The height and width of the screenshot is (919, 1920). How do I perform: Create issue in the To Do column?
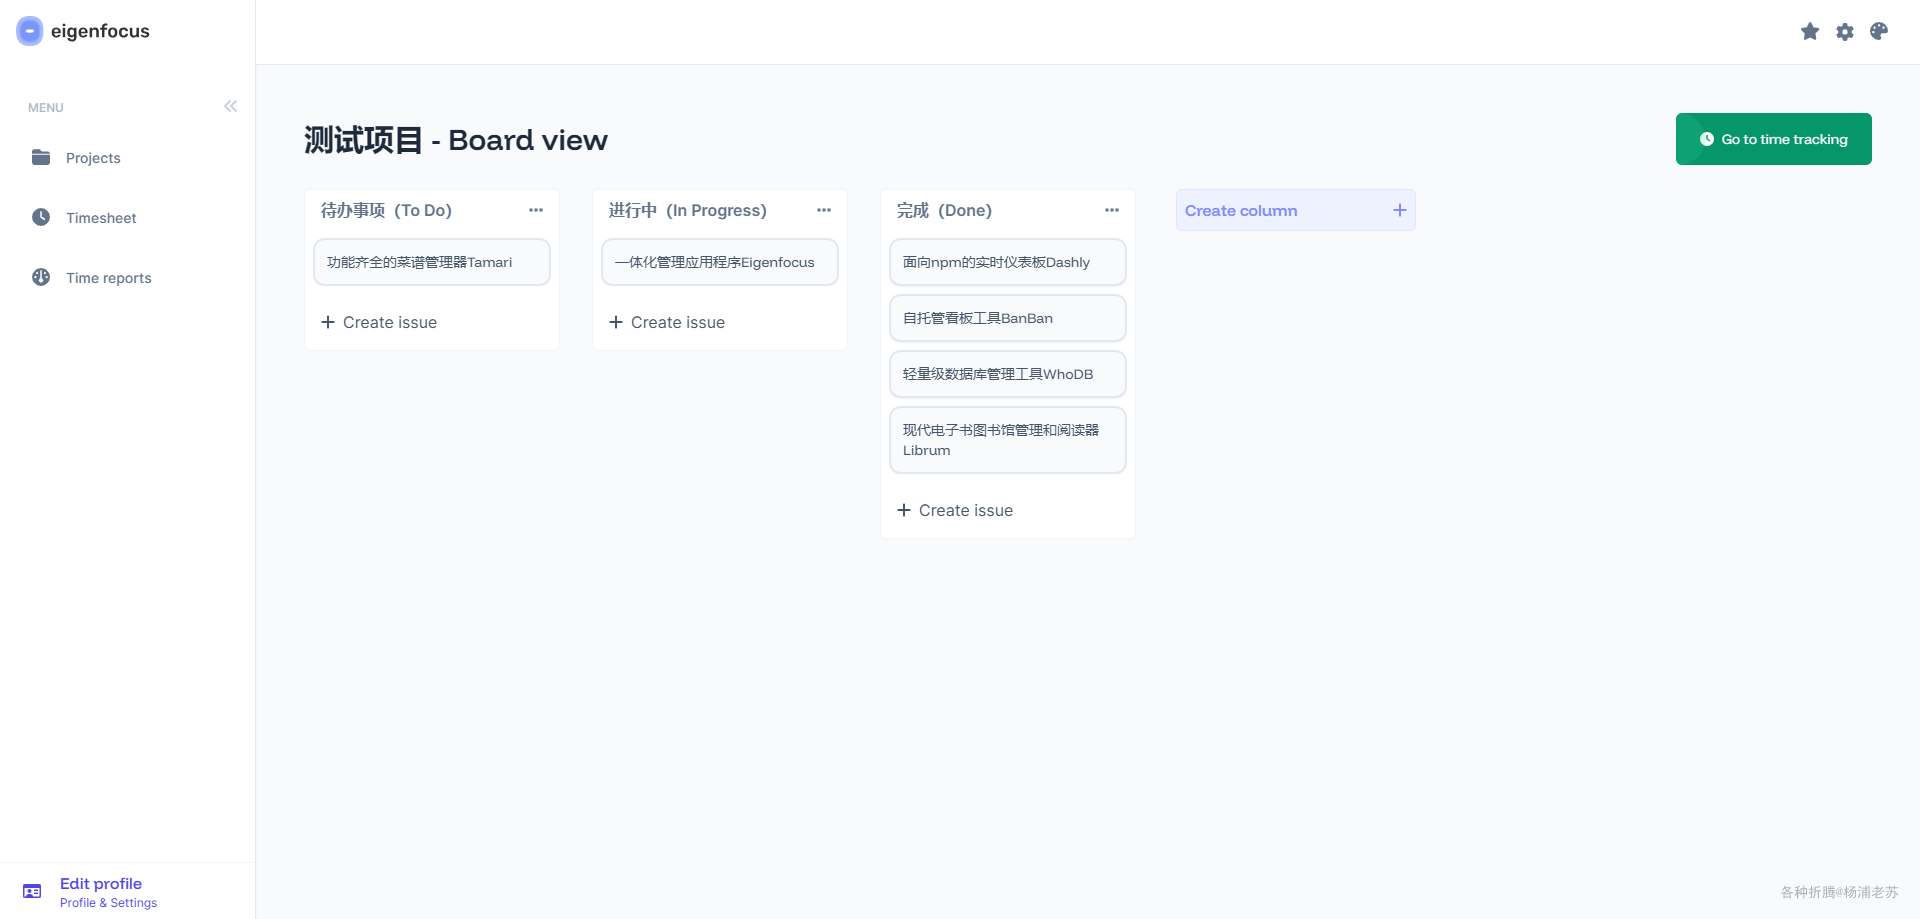(380, 322)
